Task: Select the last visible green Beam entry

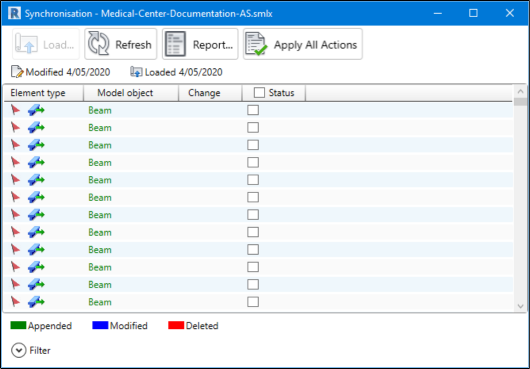Action: pyautogui.click(x=100, y=302)
